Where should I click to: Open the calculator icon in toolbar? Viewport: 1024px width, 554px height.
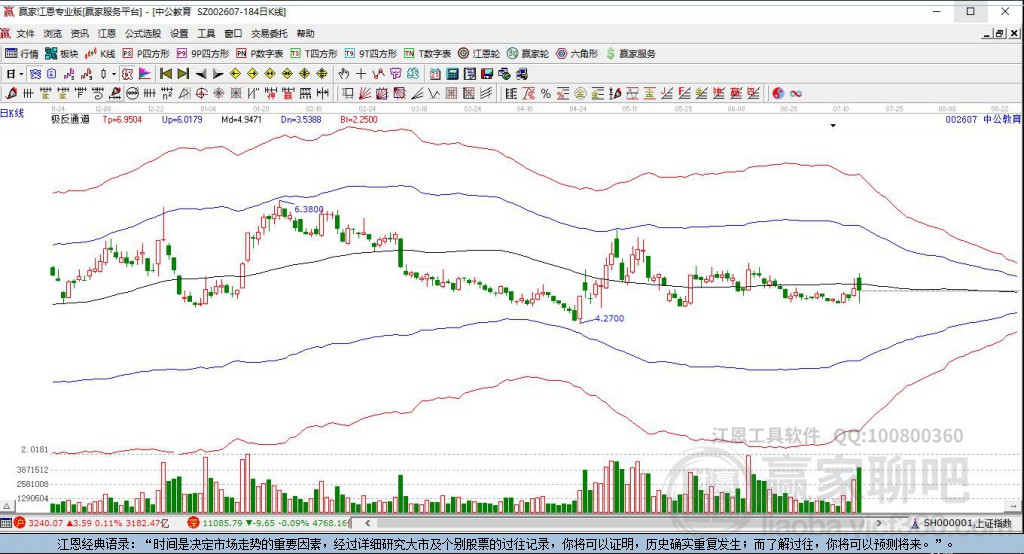(x=452, y=74)
